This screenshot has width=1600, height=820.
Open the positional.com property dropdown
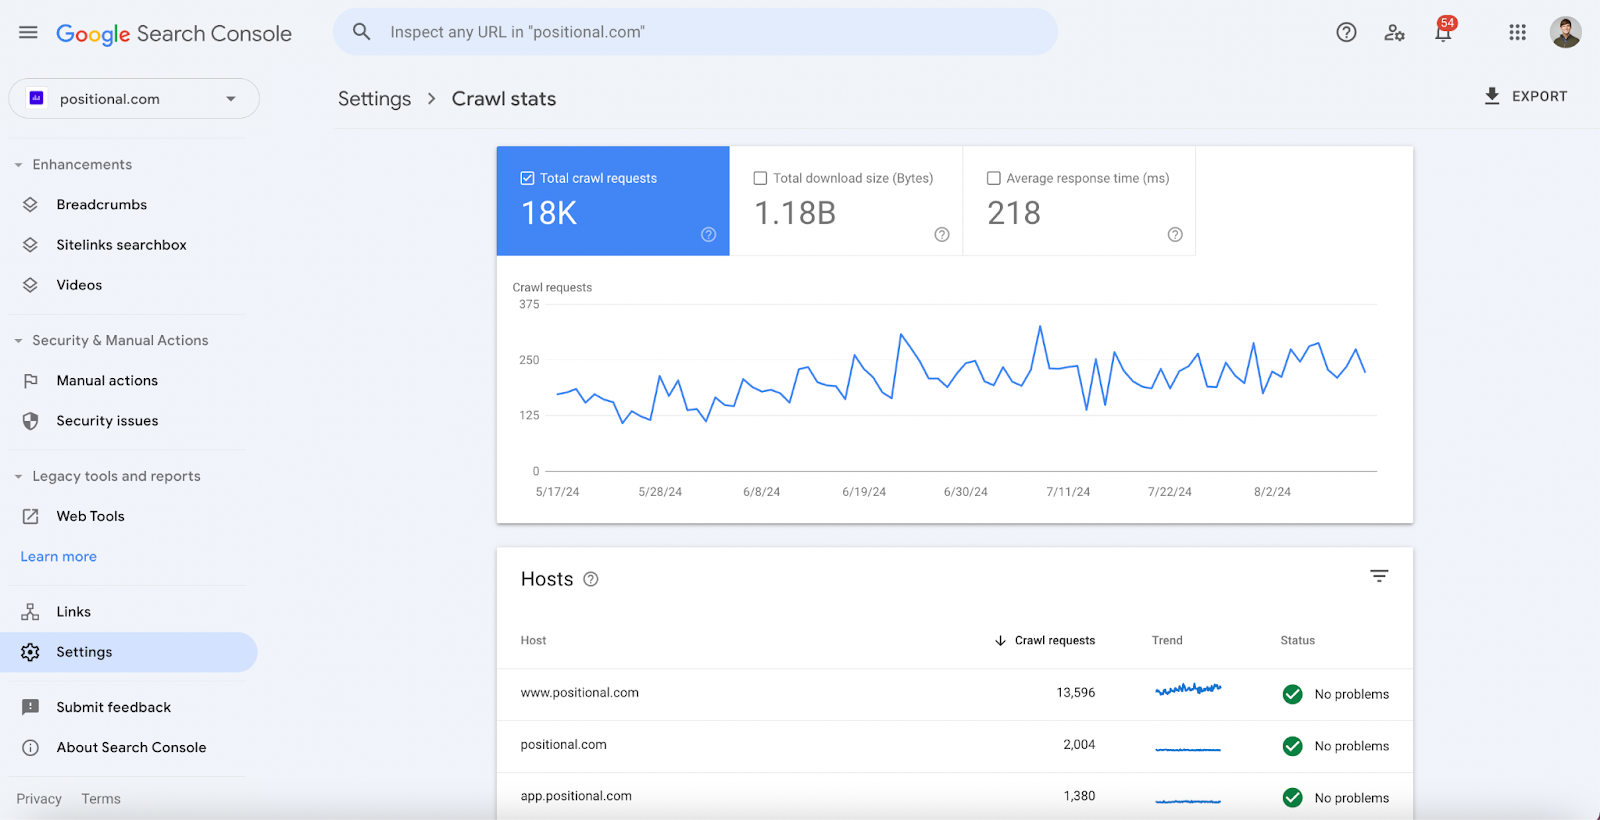(134, 98)
